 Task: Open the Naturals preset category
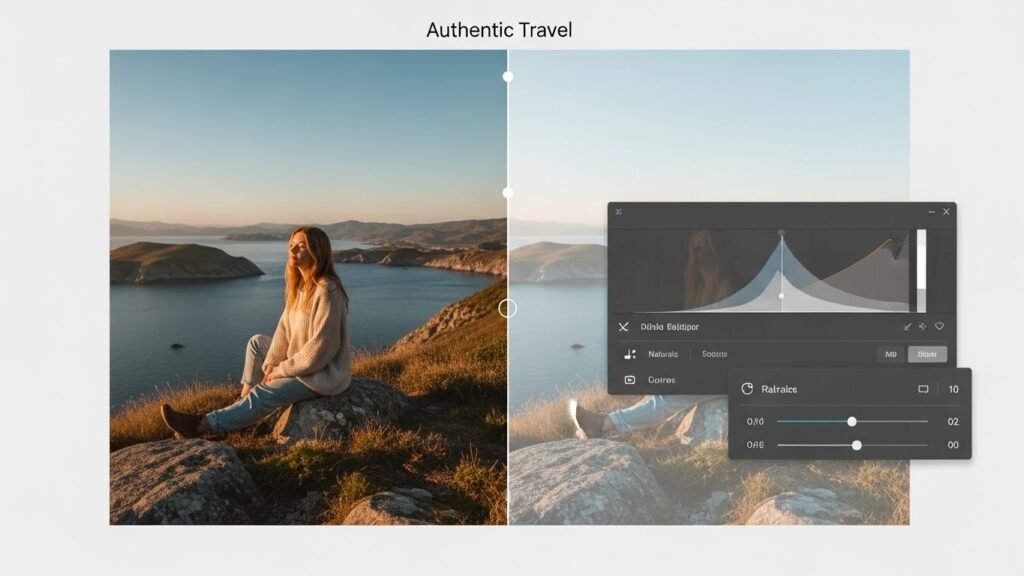(663, 354)
